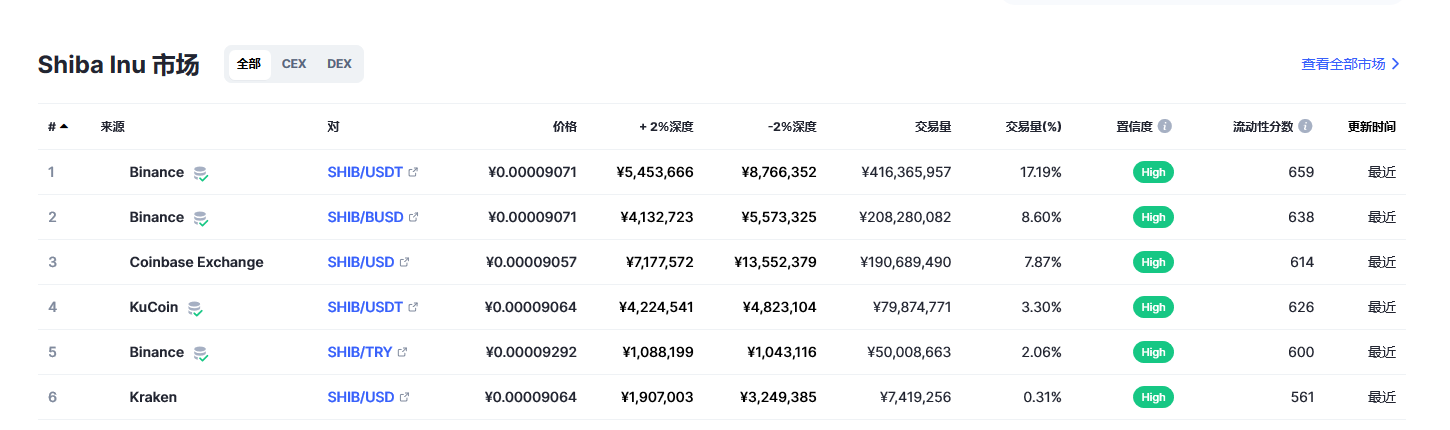This screenshot has width=1450, height=430.
Task: Sort by 来源 column header
Action: pos(113,127)
